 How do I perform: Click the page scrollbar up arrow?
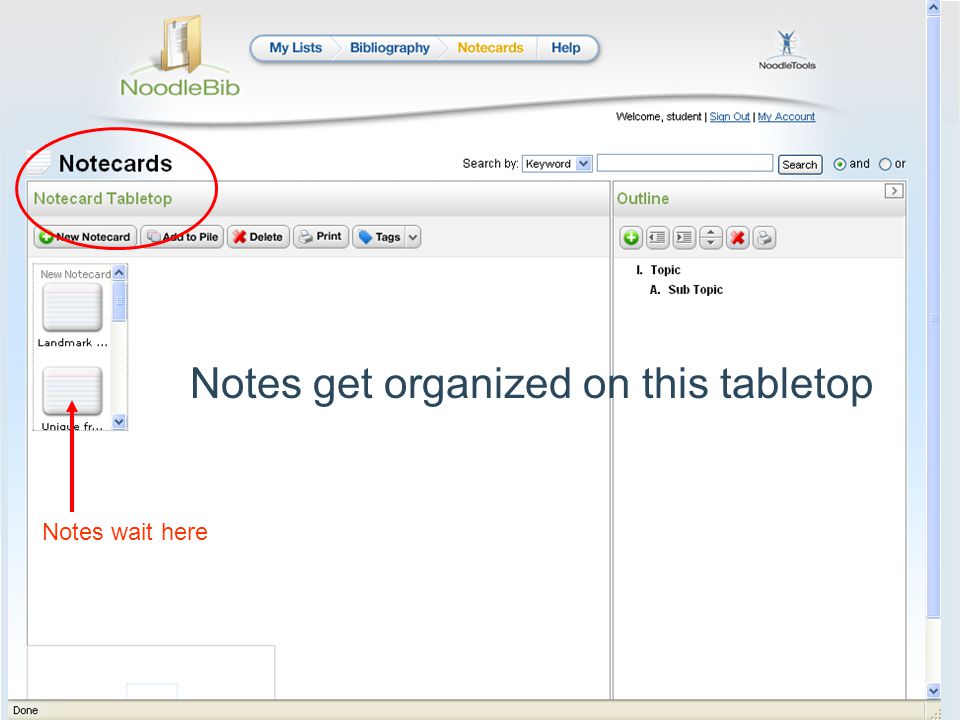tap(933, 7)
